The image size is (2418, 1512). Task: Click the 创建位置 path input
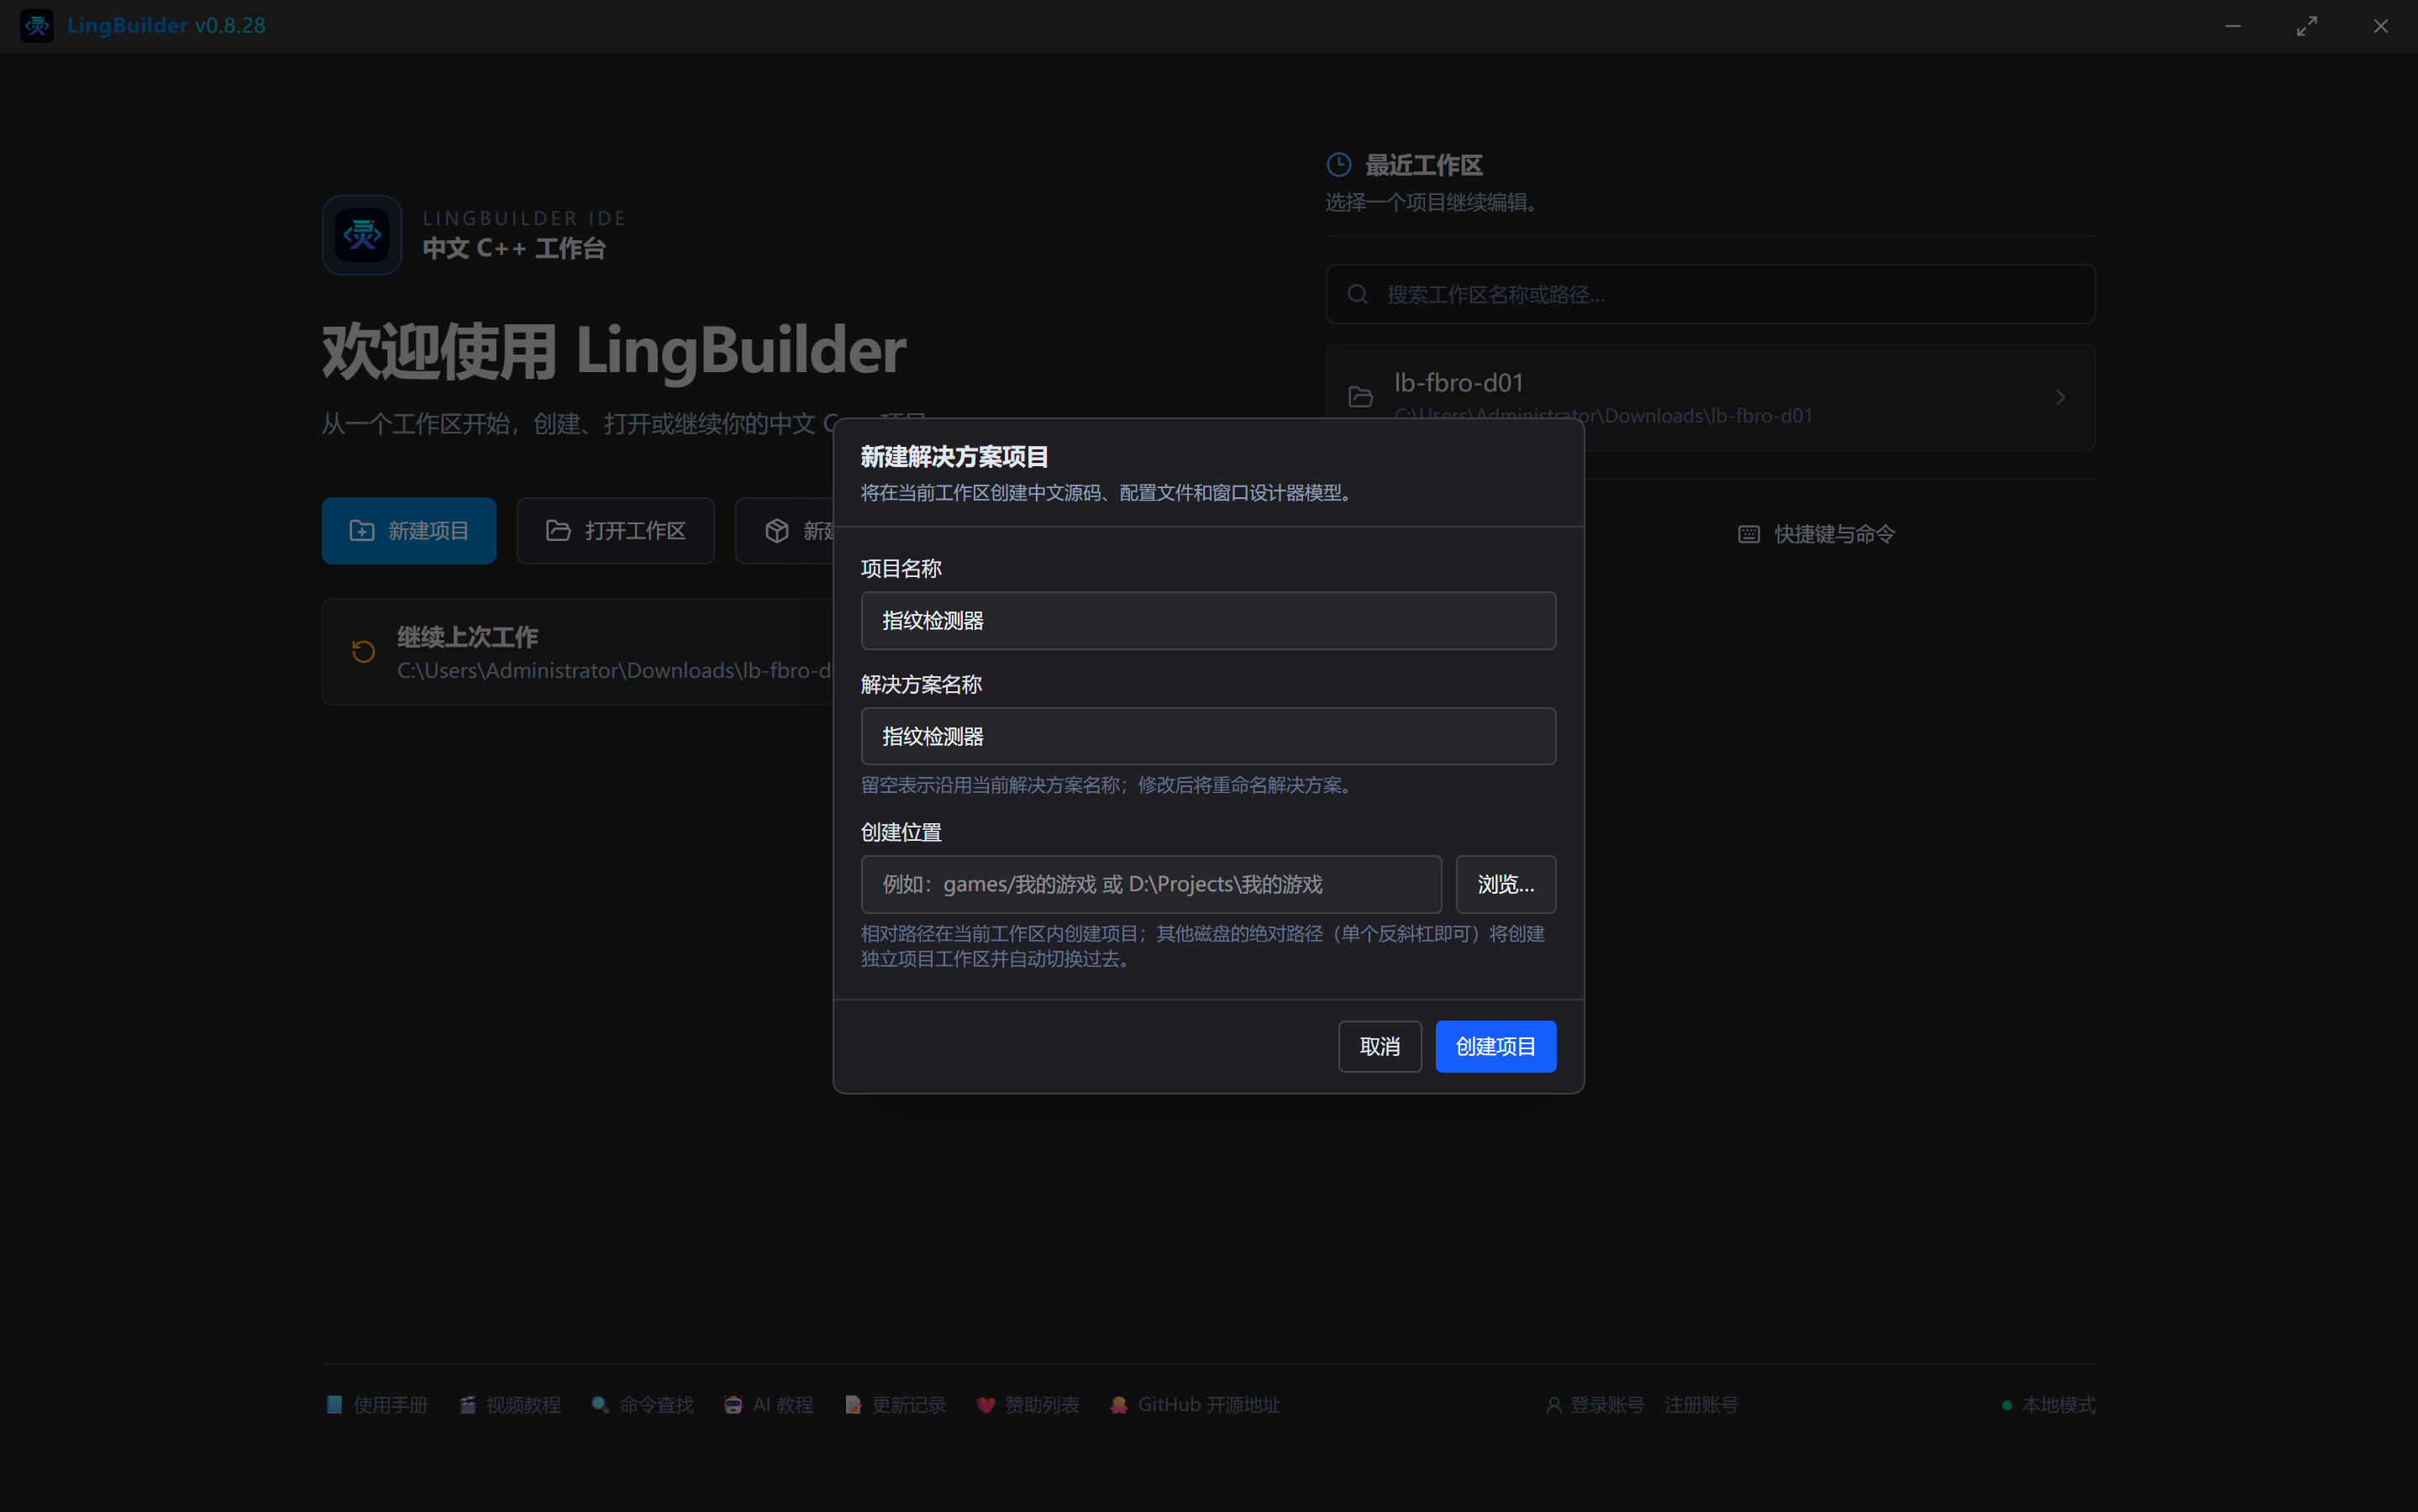pos(1151,884)
